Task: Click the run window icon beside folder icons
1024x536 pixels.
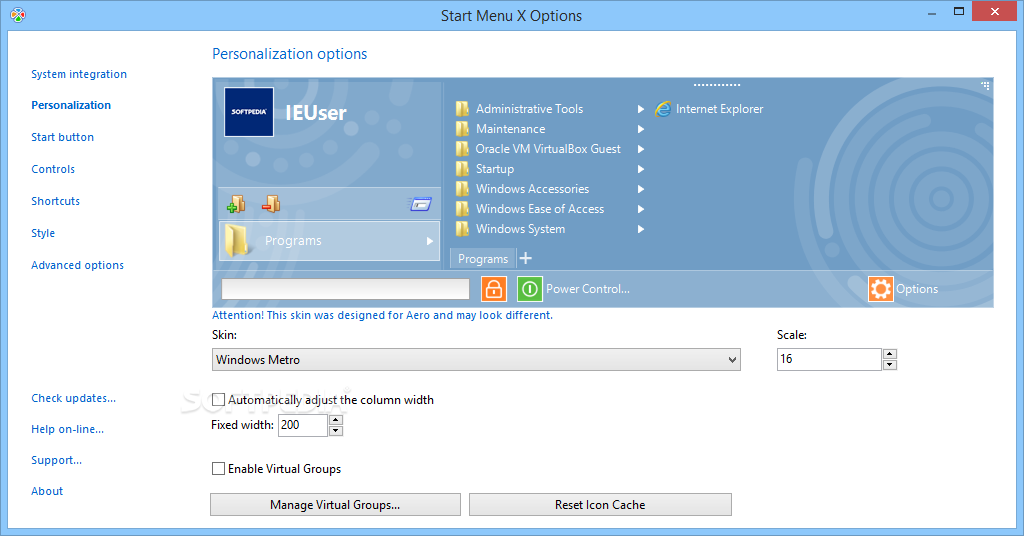Action: (421, 204)
